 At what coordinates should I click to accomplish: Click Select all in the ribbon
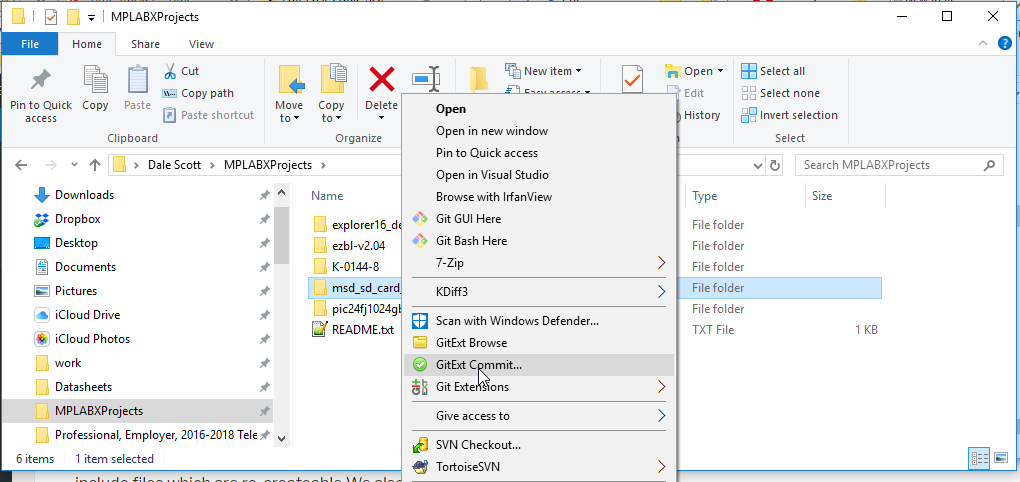pos(773,71)
